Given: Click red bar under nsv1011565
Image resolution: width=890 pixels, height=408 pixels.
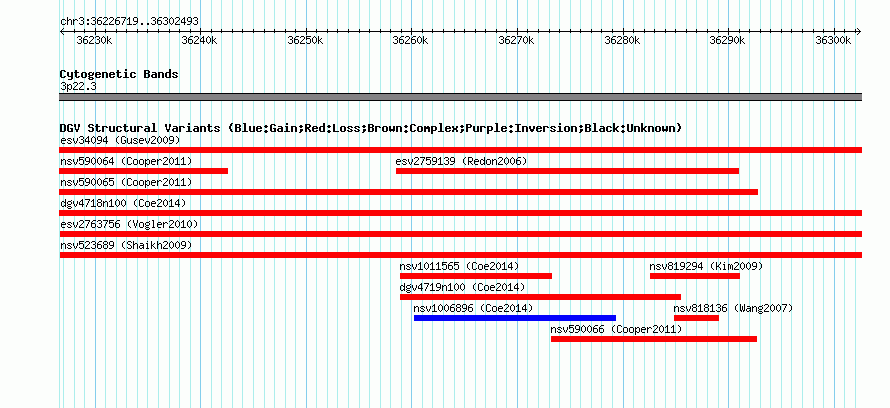Looking at the screenshot, I should point(476,276).
